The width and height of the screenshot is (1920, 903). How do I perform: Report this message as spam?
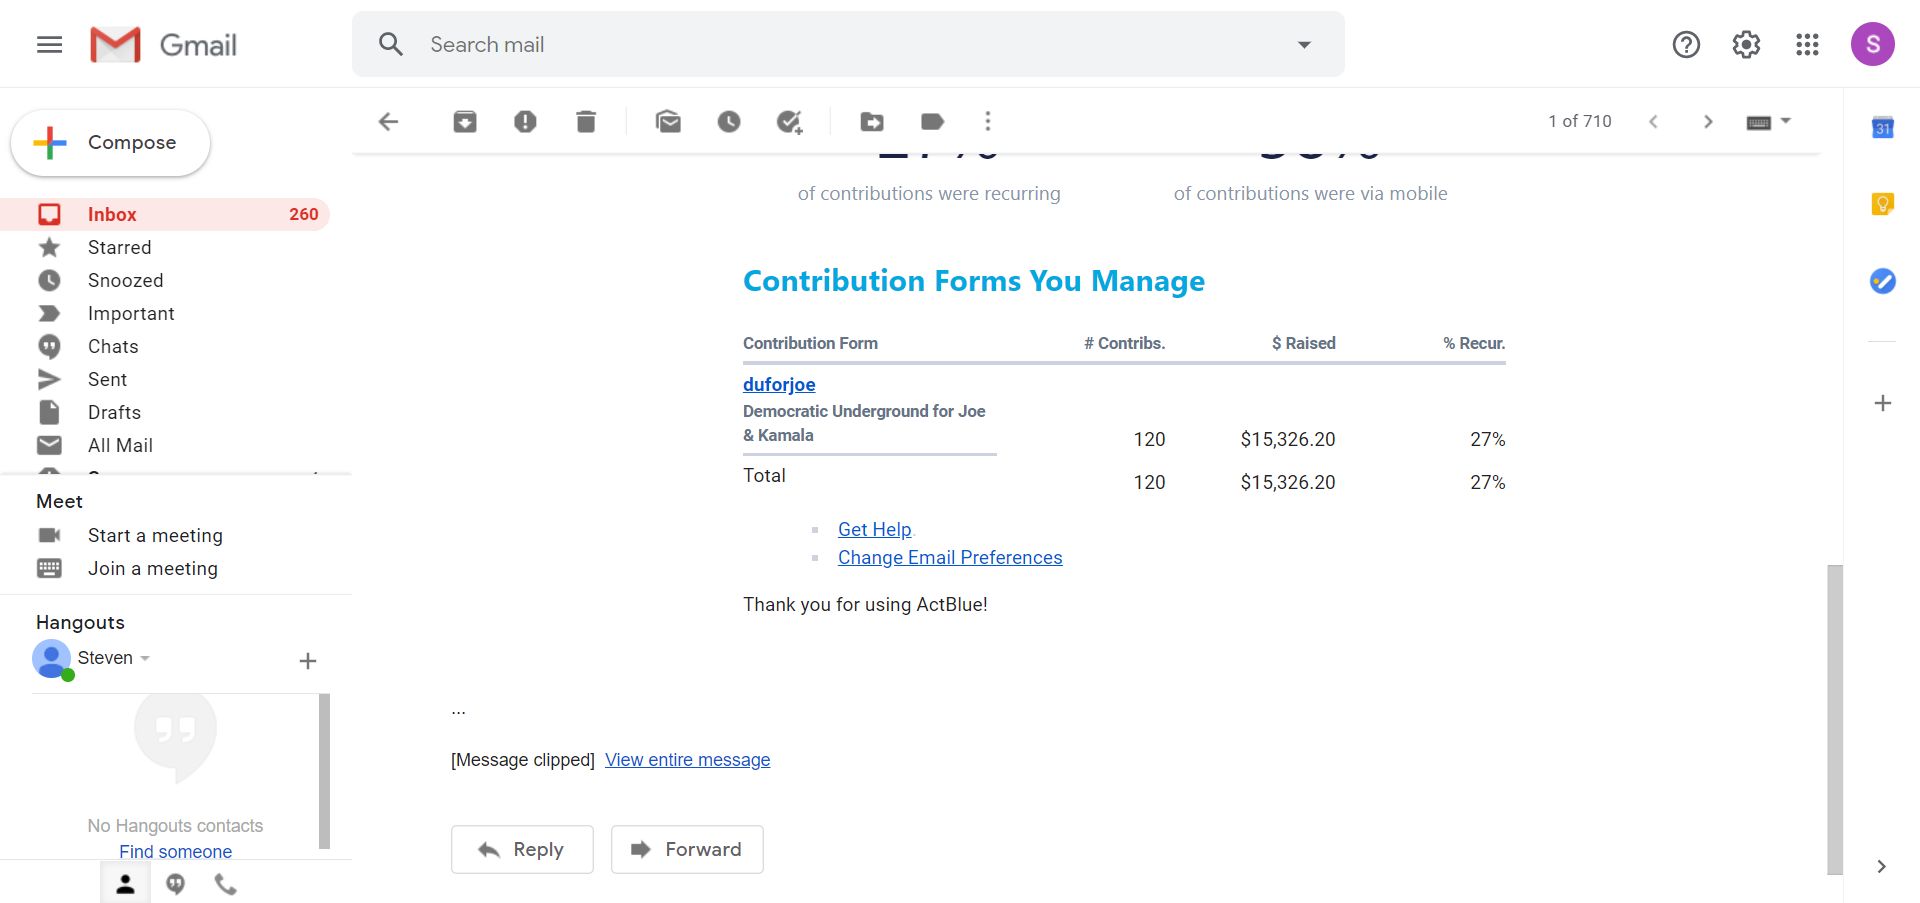coord(525,122)
